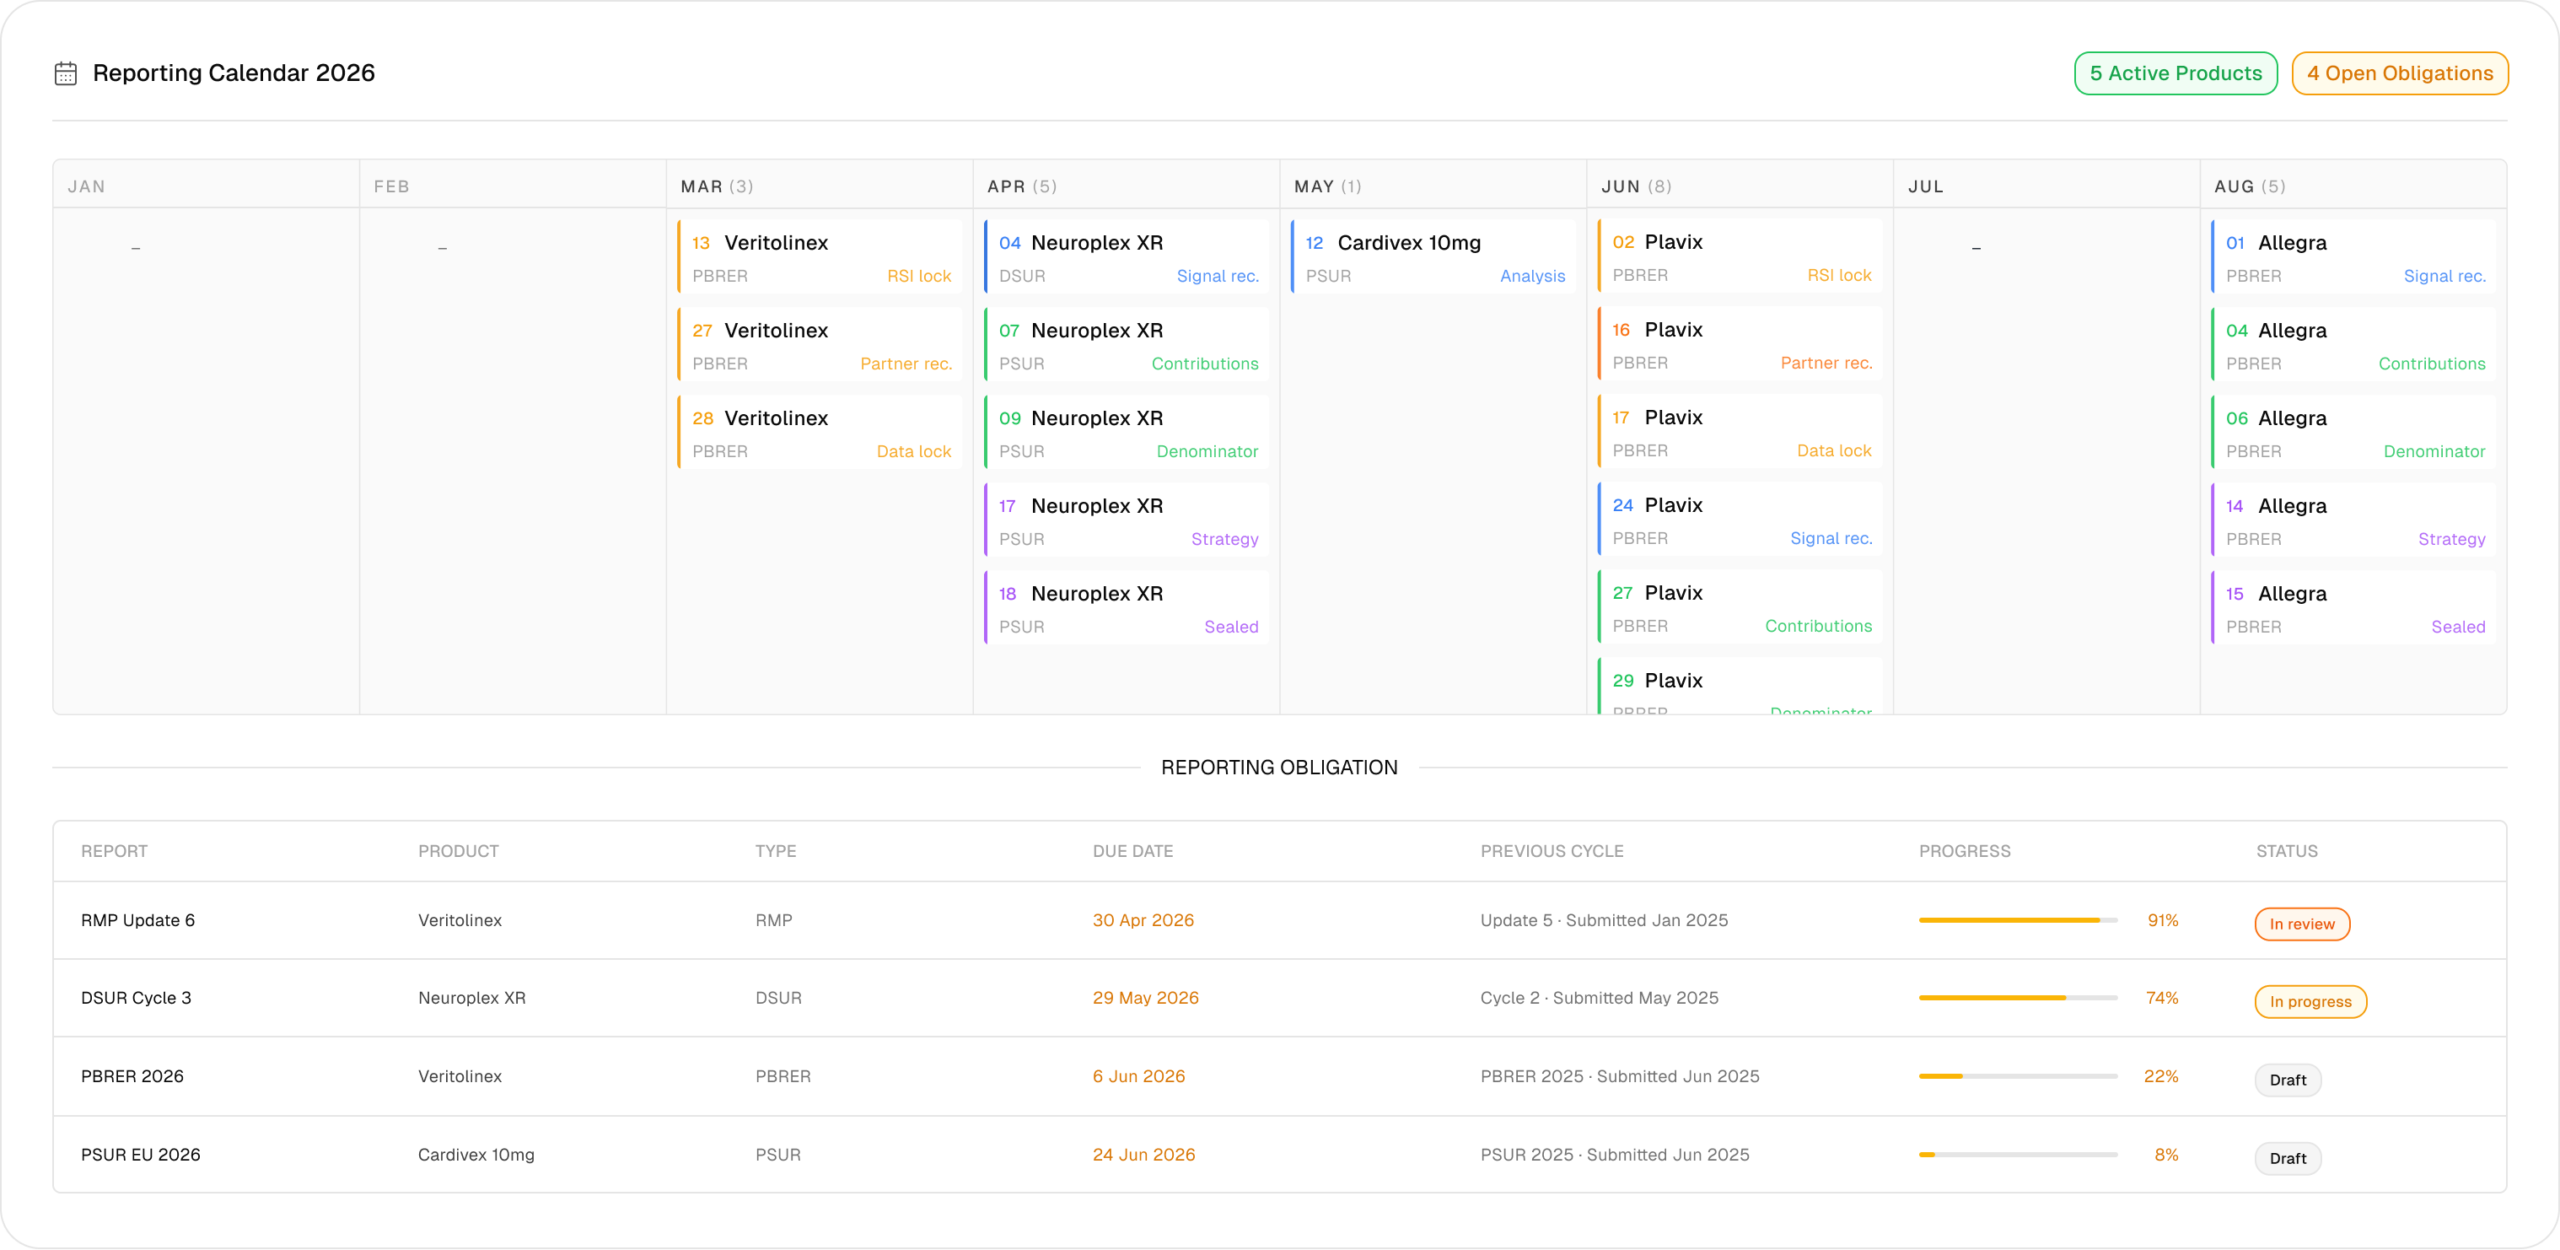Open Plavix Signal rec. card on June 24

[x=1740, y=519]
